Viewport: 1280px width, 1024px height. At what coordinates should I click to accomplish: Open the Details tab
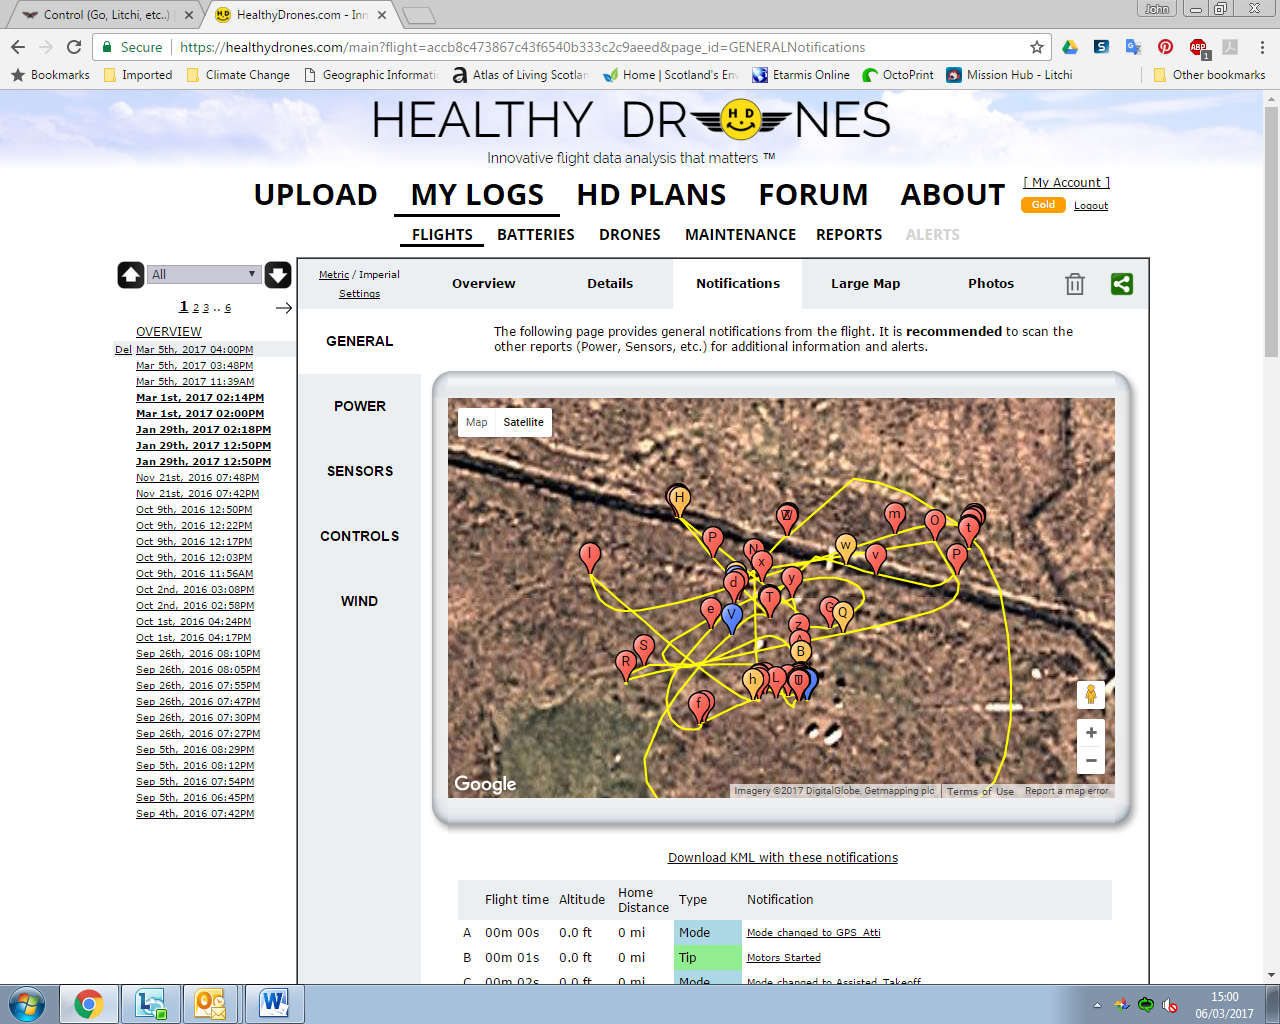[610, 284]
